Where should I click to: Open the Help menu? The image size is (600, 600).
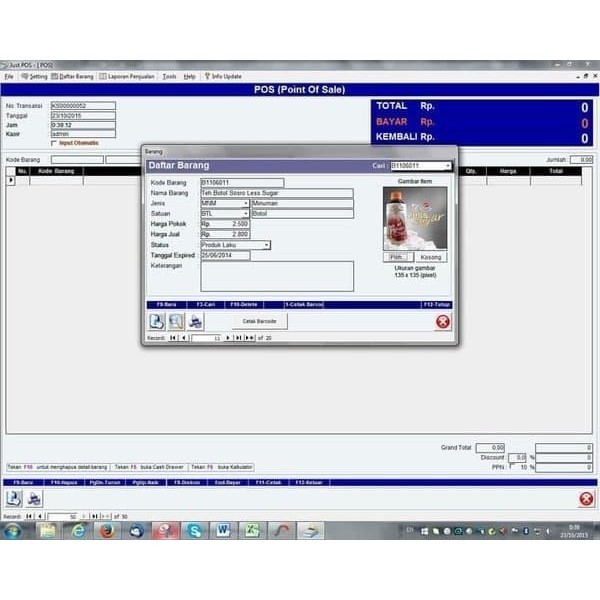pyautogui.click(x=189, y=77)
